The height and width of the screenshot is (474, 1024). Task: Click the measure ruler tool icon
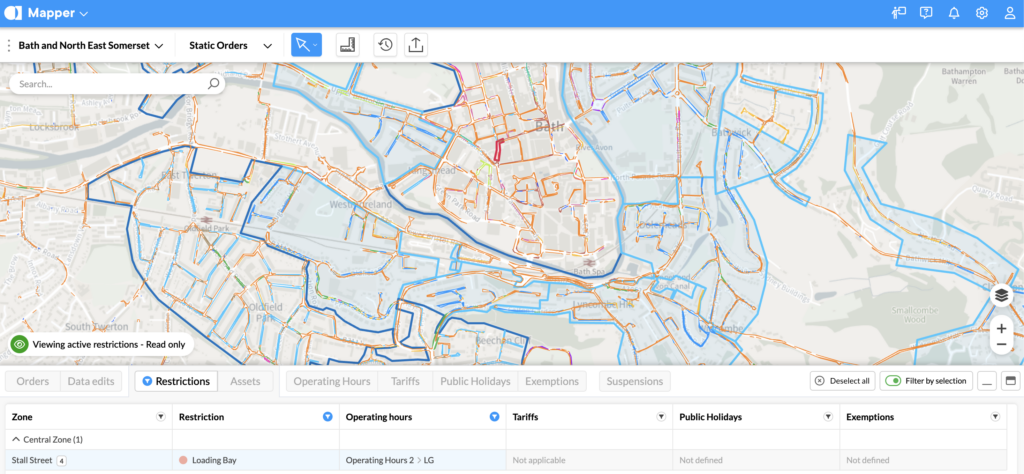[347, 45]
